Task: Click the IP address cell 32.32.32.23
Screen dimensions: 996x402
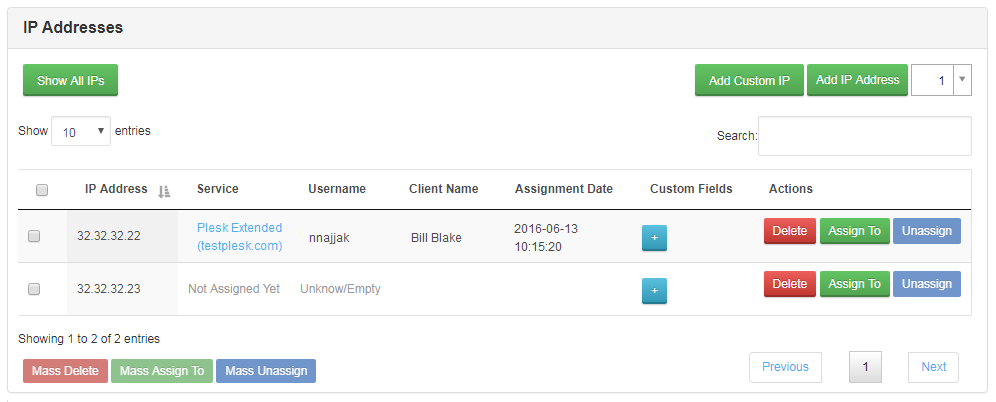Action: tap(109, 289)
